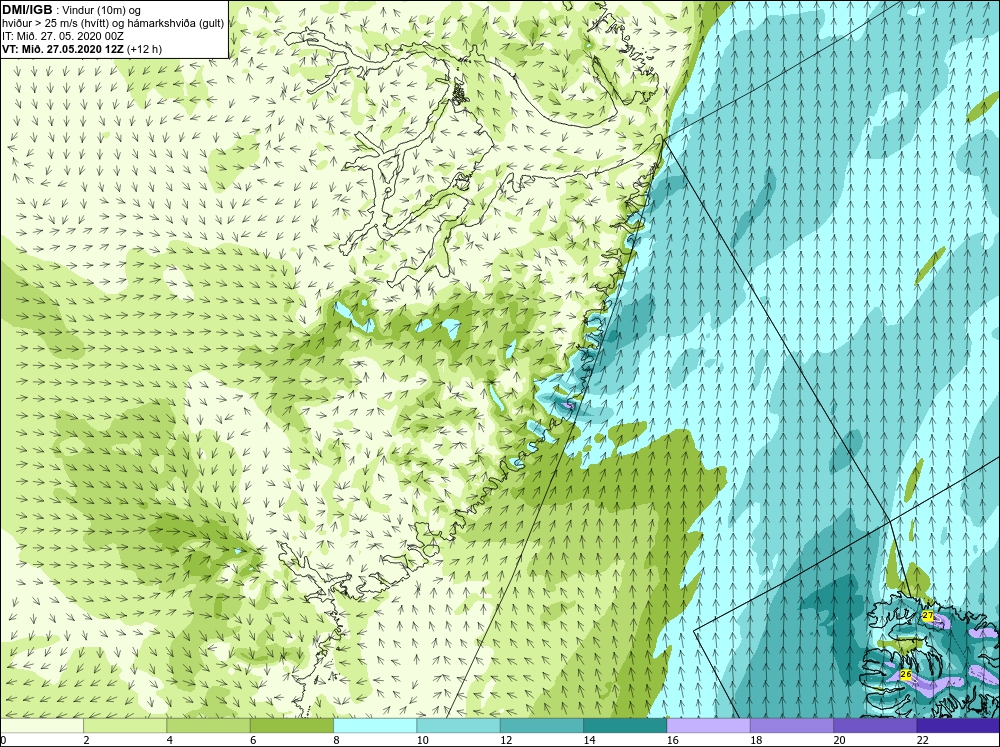This screenshot has height=747, width=1000.
Task: Click the legend scale number "4"
Action: point(170,740)
